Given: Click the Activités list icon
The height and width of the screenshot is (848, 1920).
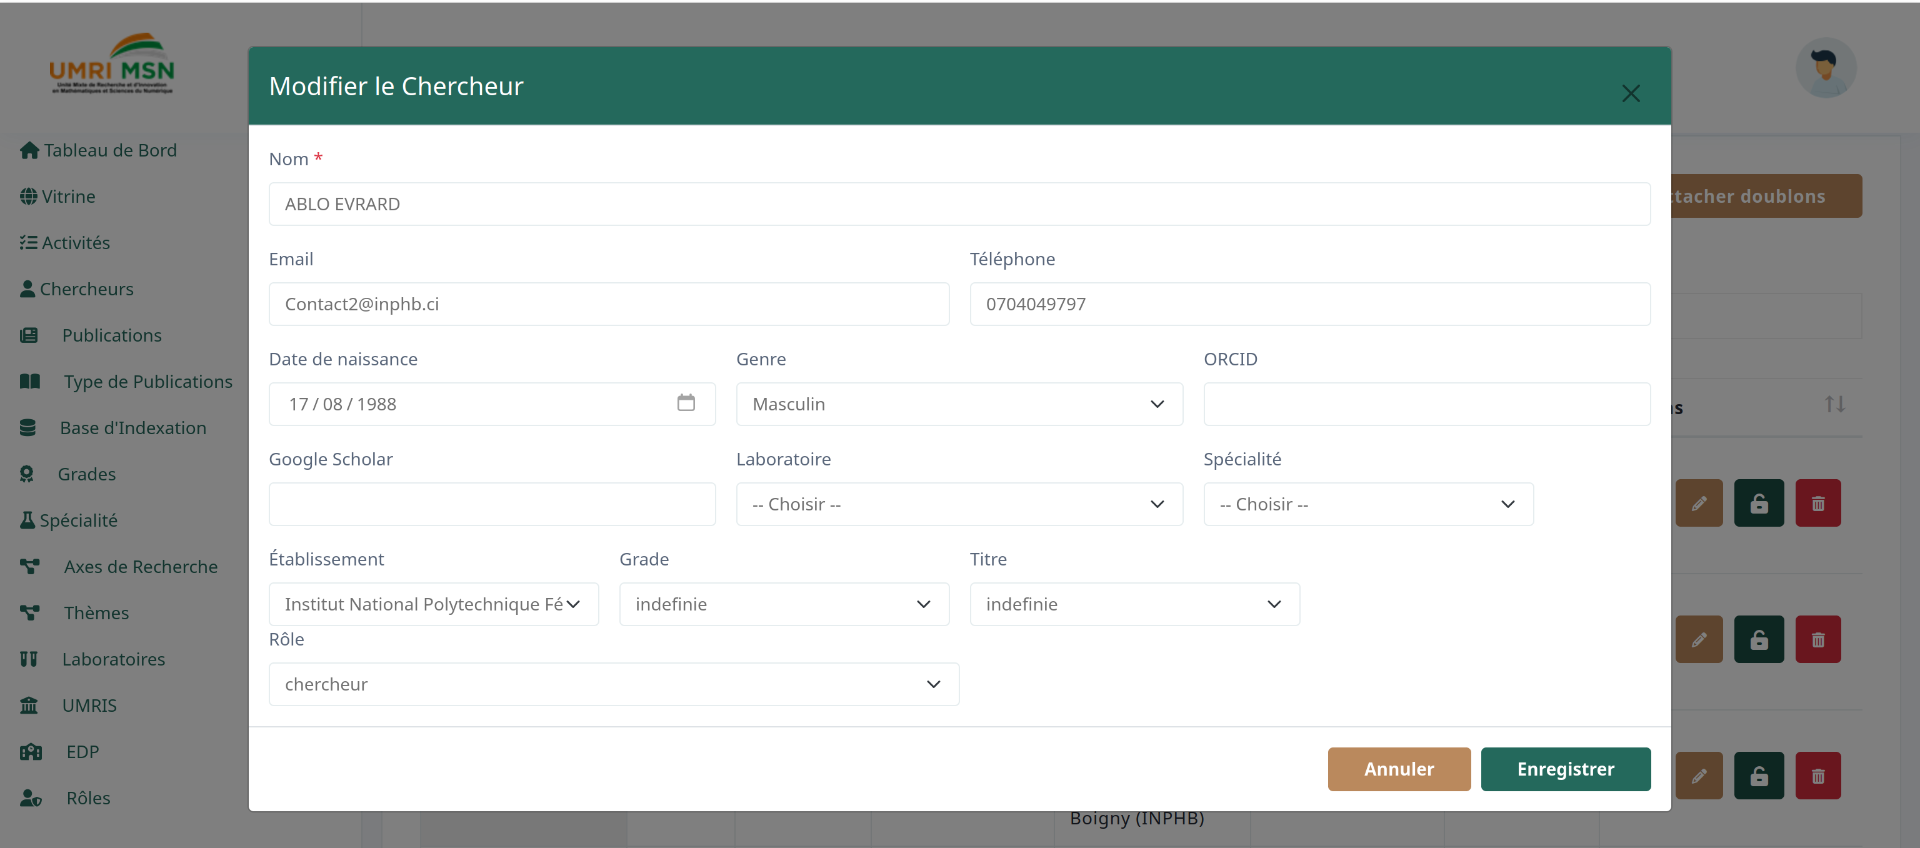Looking at the screenshot, I should coord(29,243).
